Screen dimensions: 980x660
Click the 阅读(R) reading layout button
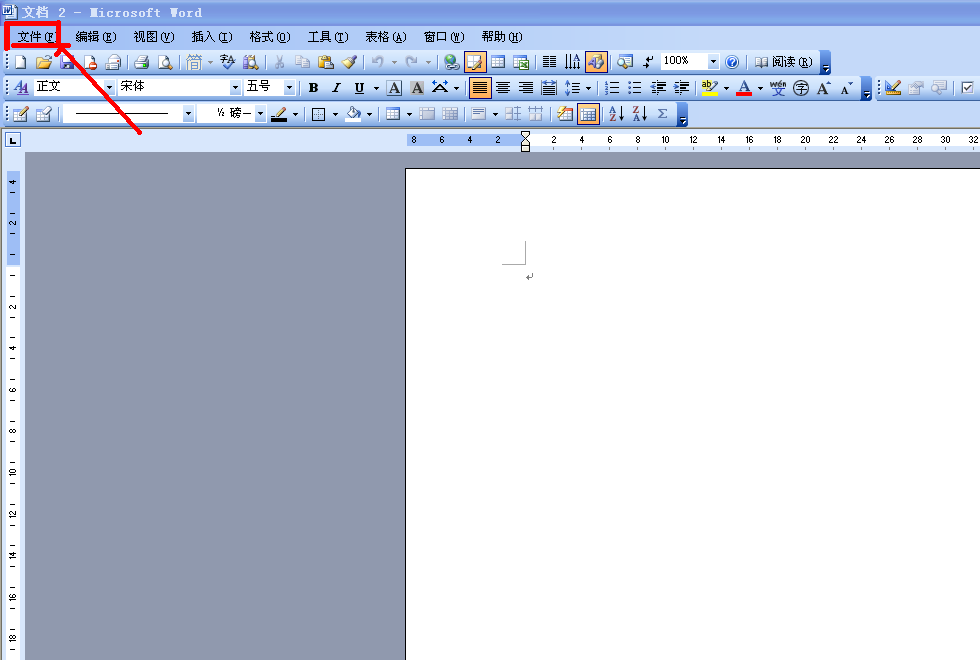(784, 62)
